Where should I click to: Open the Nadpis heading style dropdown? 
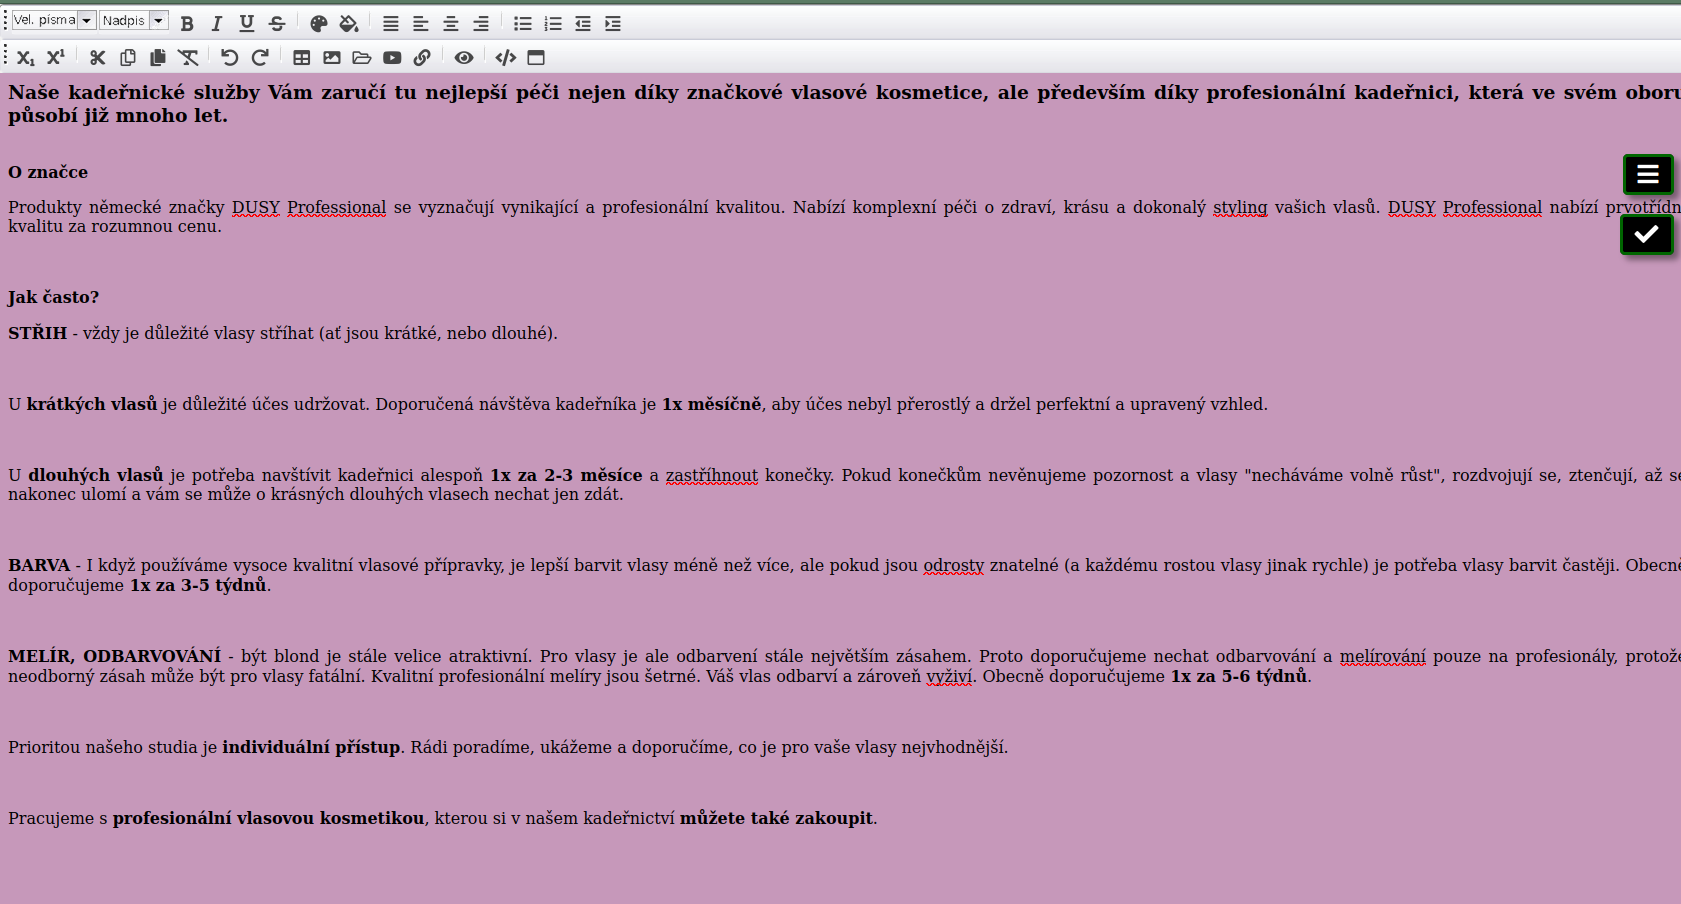(133, 20)
